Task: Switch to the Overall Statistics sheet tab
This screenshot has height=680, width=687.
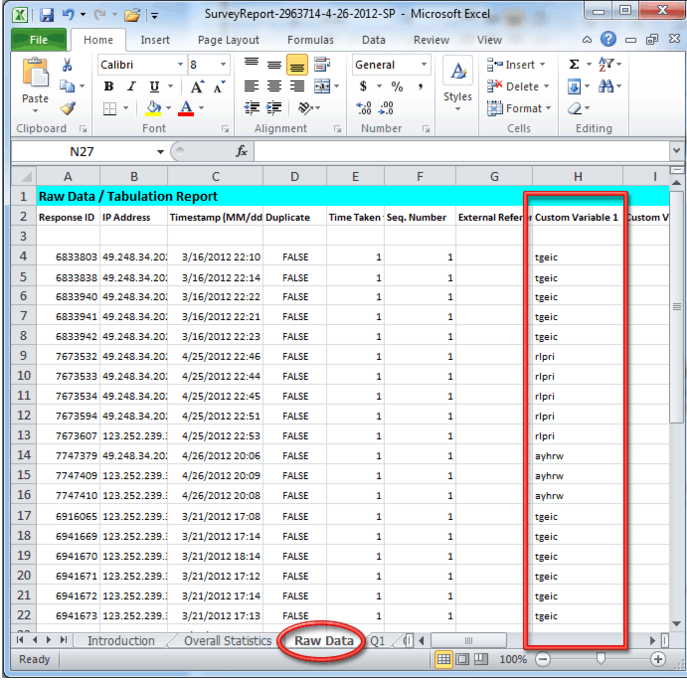Action: tap(226, 640)
